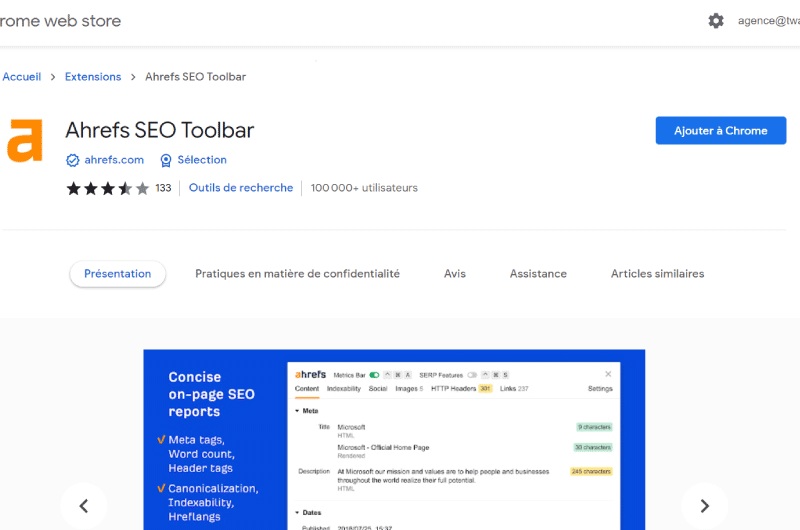The image size is (800, 530).
Task: Show next screenshot with right arrow
Action: pyautogui.click(x=704, y=506)
